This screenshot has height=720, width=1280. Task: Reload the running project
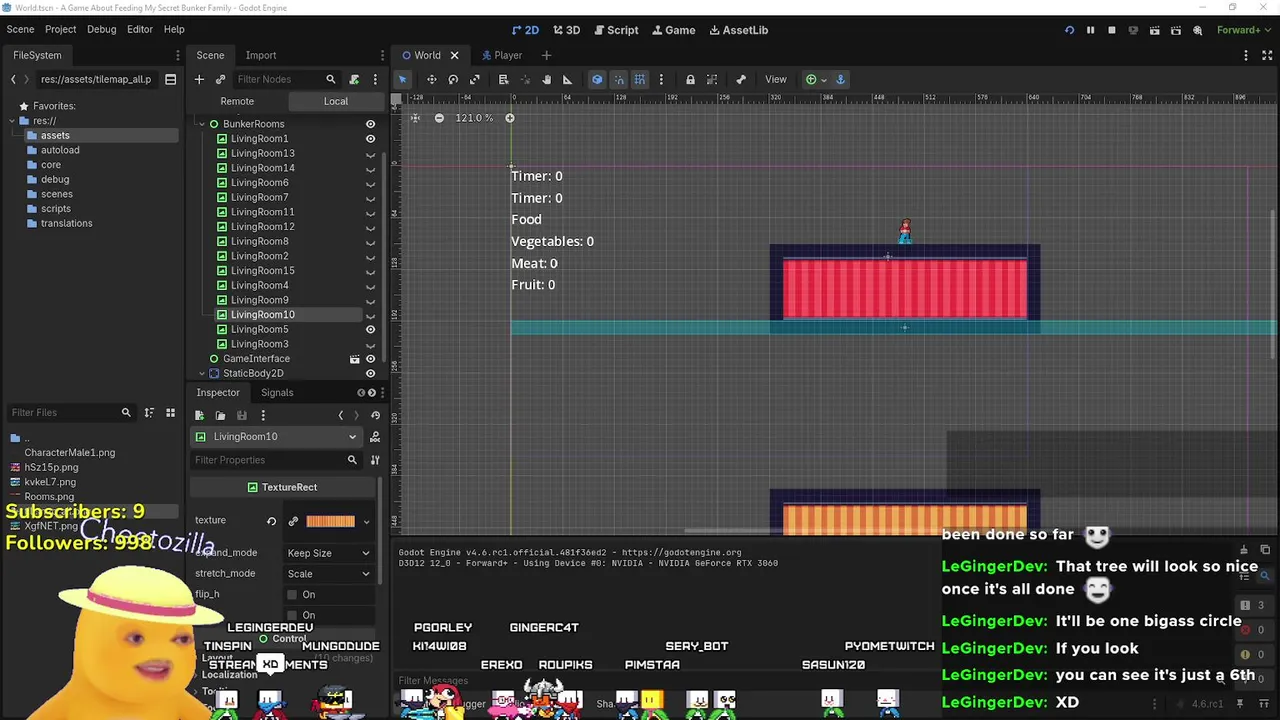click(x=1069, y=30)
